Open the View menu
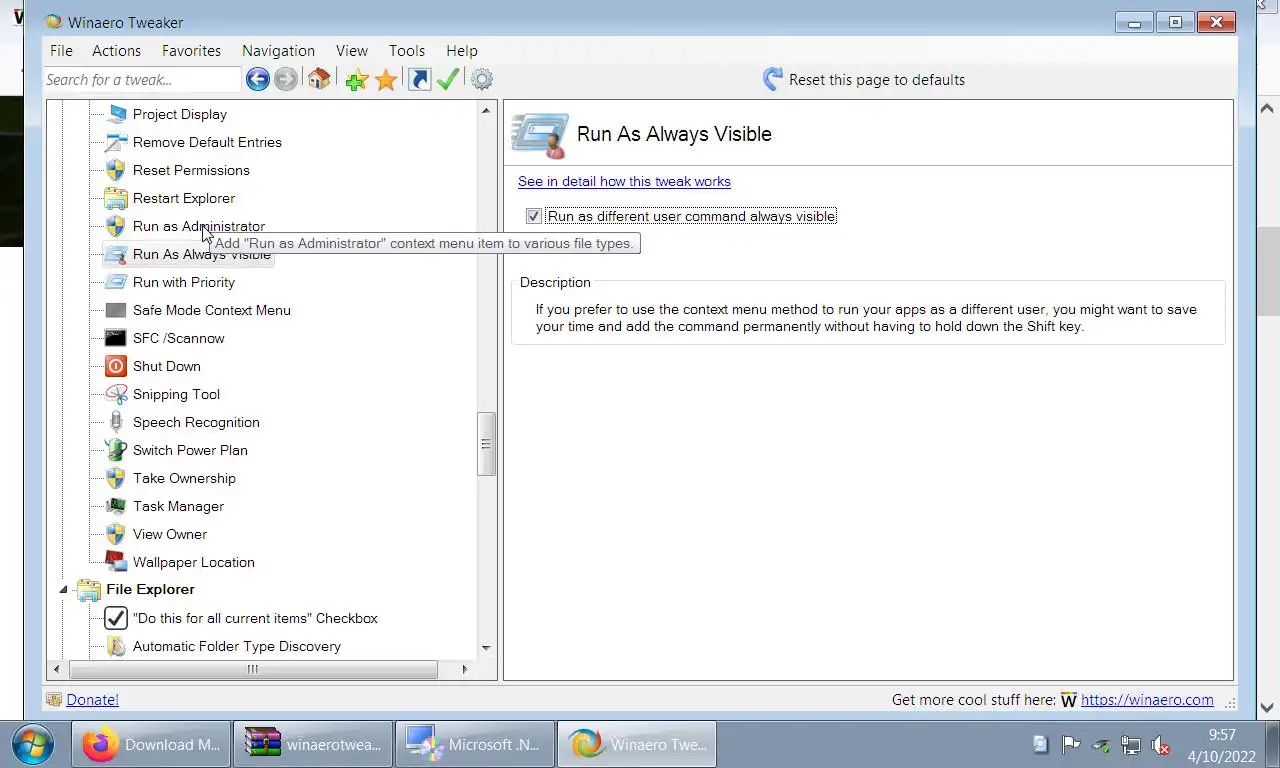The width and height of the screenshot is (1280, 768). click(352, 50)
